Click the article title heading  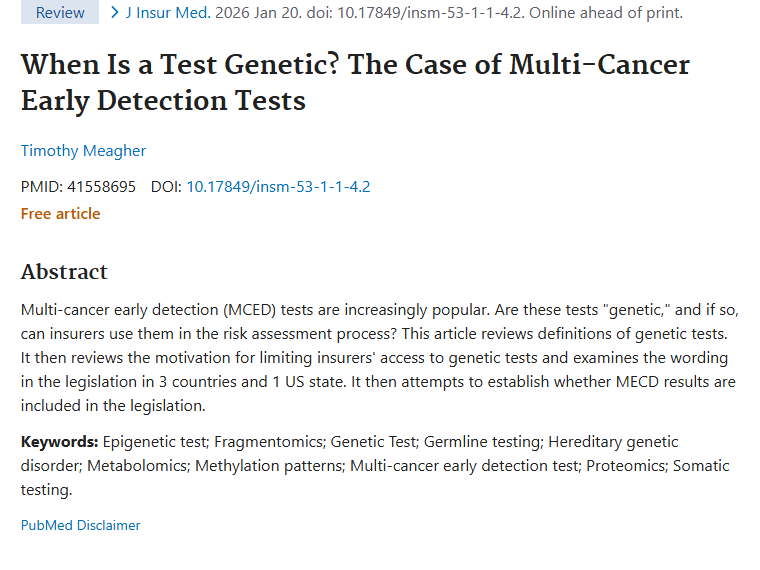point(355,82)
